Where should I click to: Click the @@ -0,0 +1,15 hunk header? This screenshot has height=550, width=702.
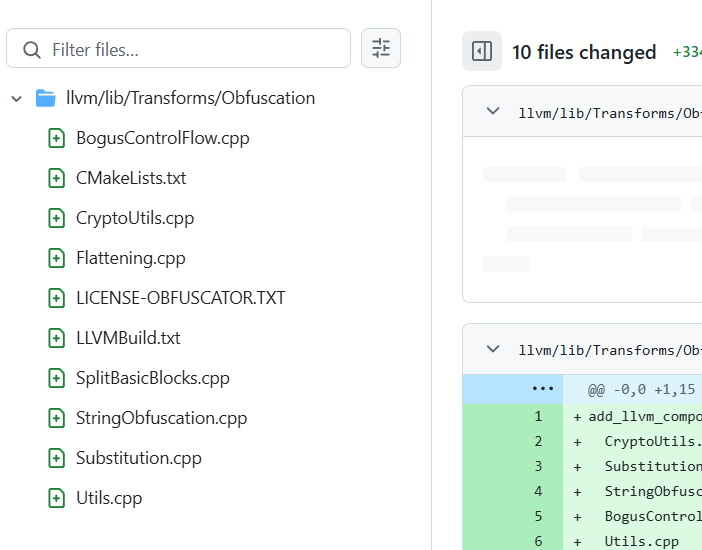(x=642, y=390)
